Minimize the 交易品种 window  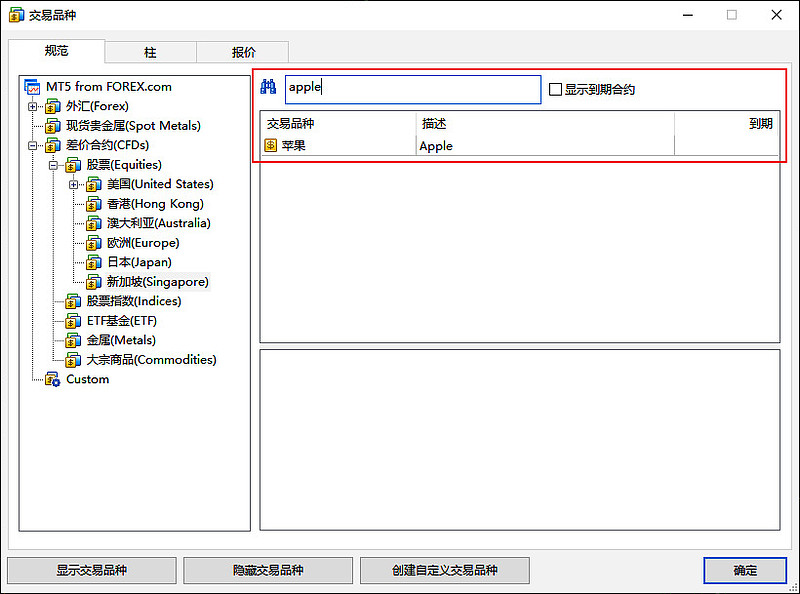coord(688,15)
